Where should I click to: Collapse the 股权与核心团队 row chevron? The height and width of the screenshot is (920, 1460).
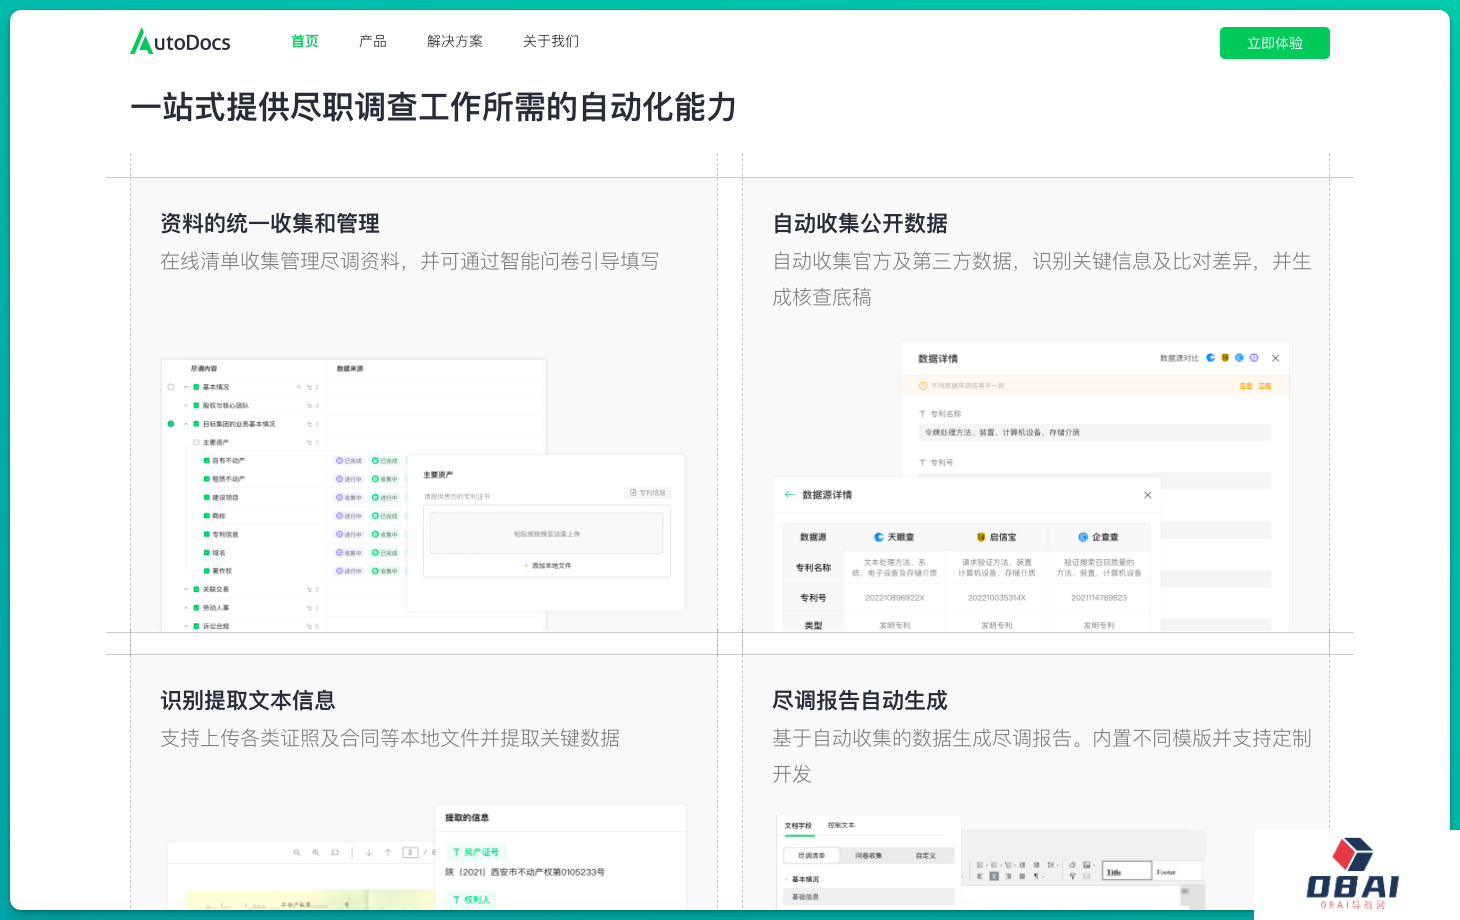(x=186, y=406)
